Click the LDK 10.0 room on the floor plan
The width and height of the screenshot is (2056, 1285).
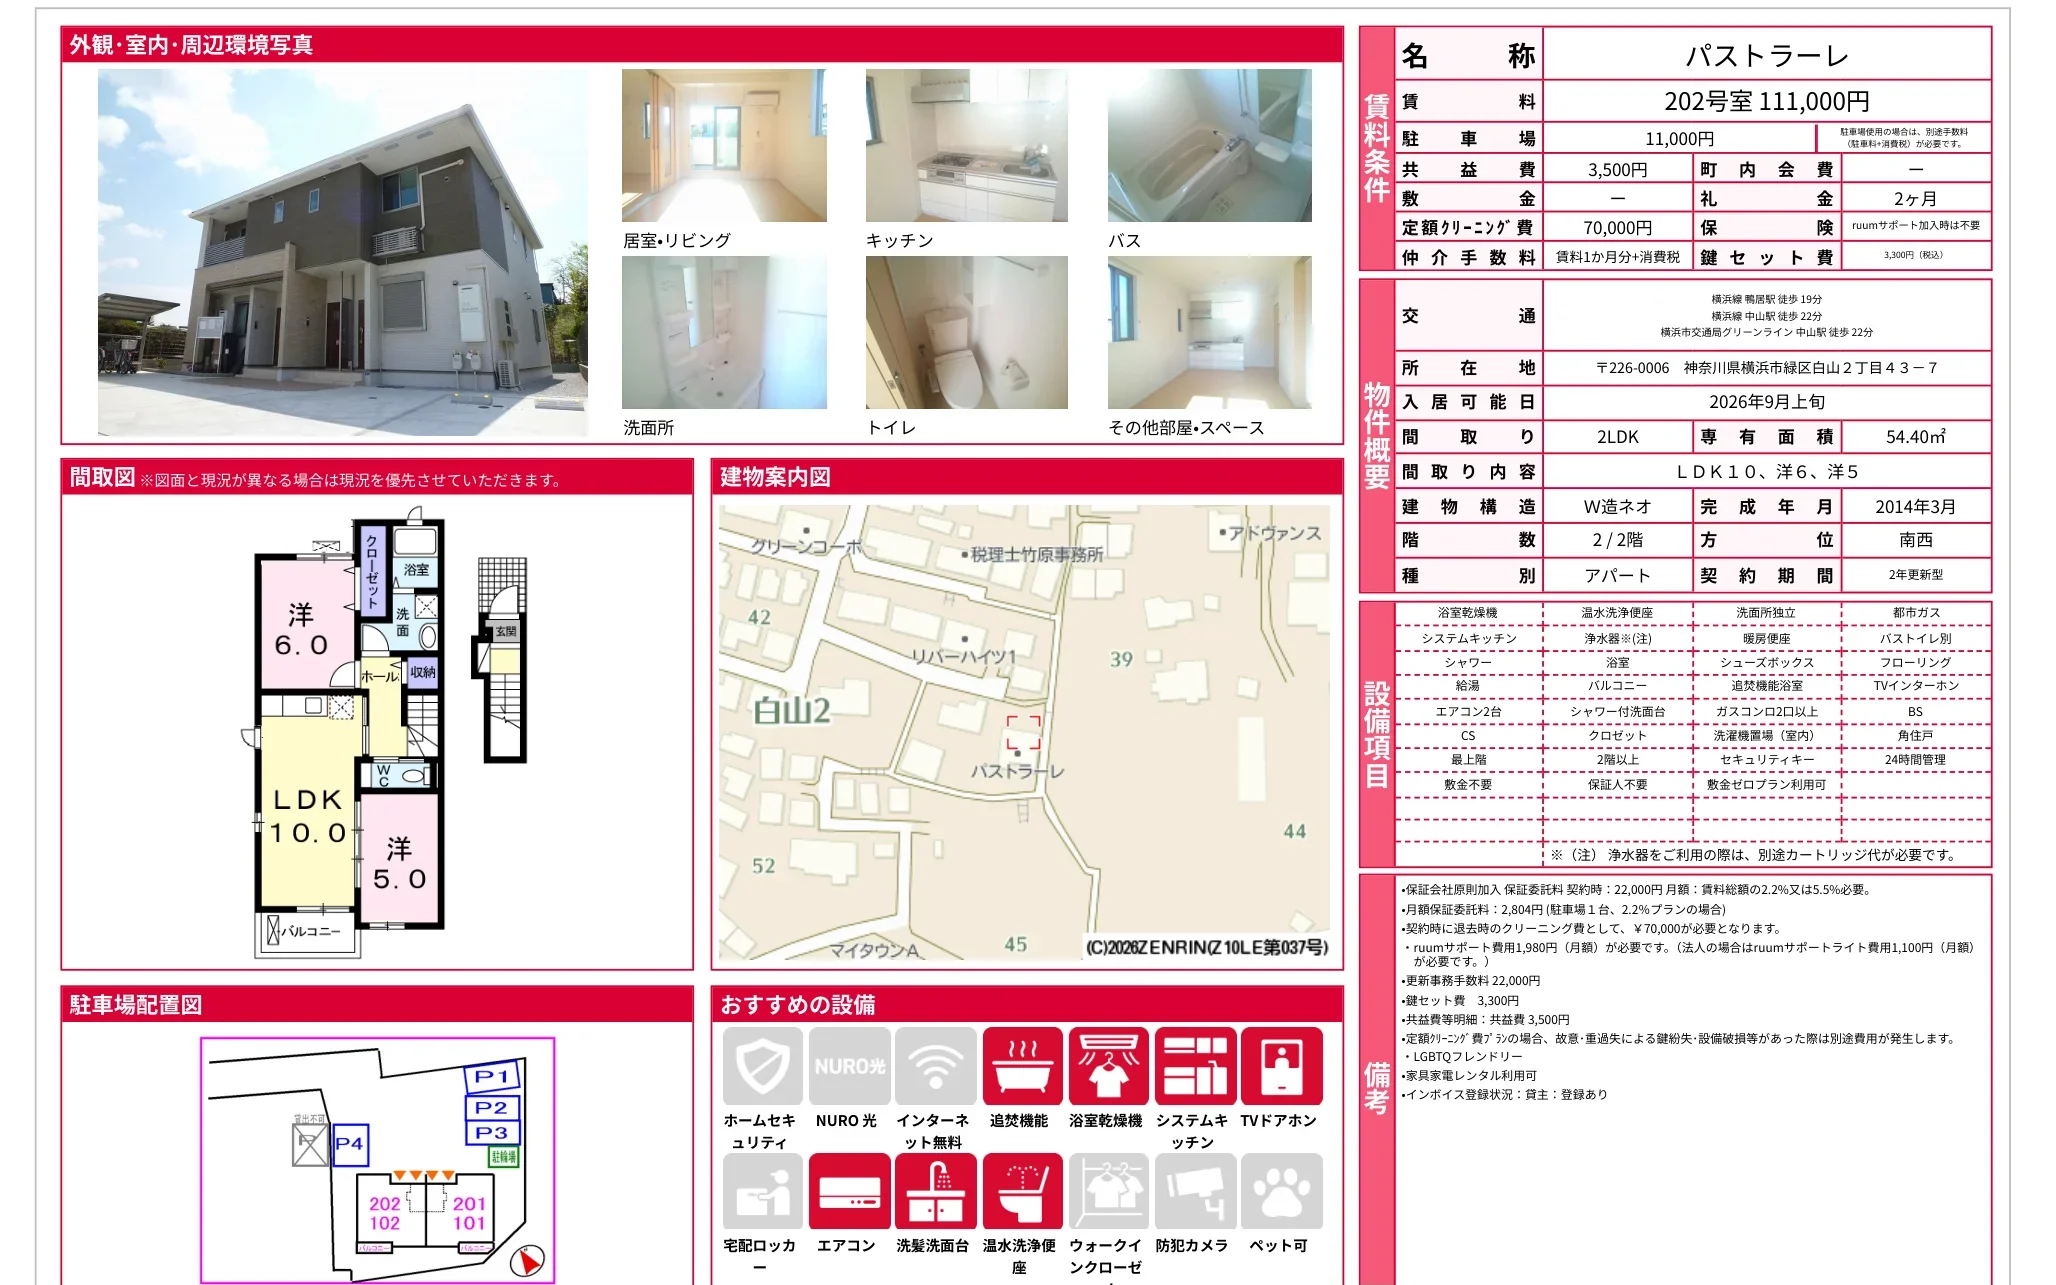pos(308,816)
